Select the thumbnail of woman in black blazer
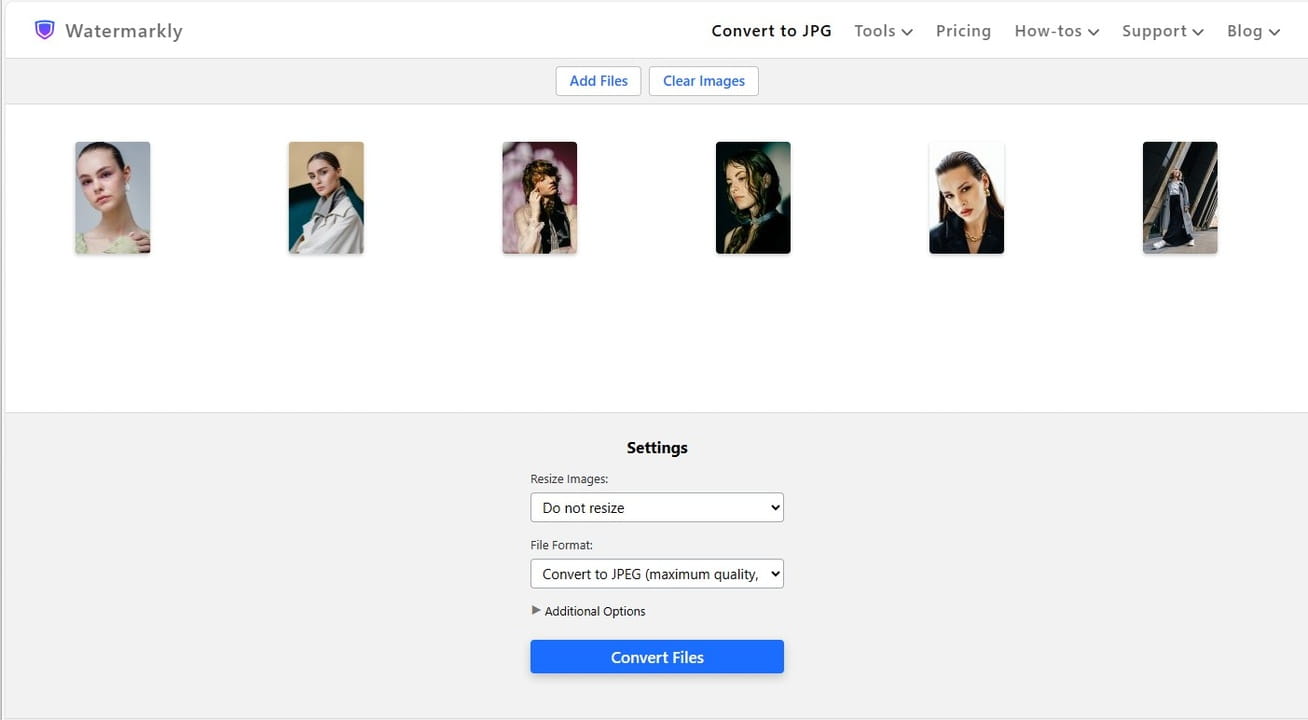The width and height of the screenshot is (1308, 720). pos(967,198)
